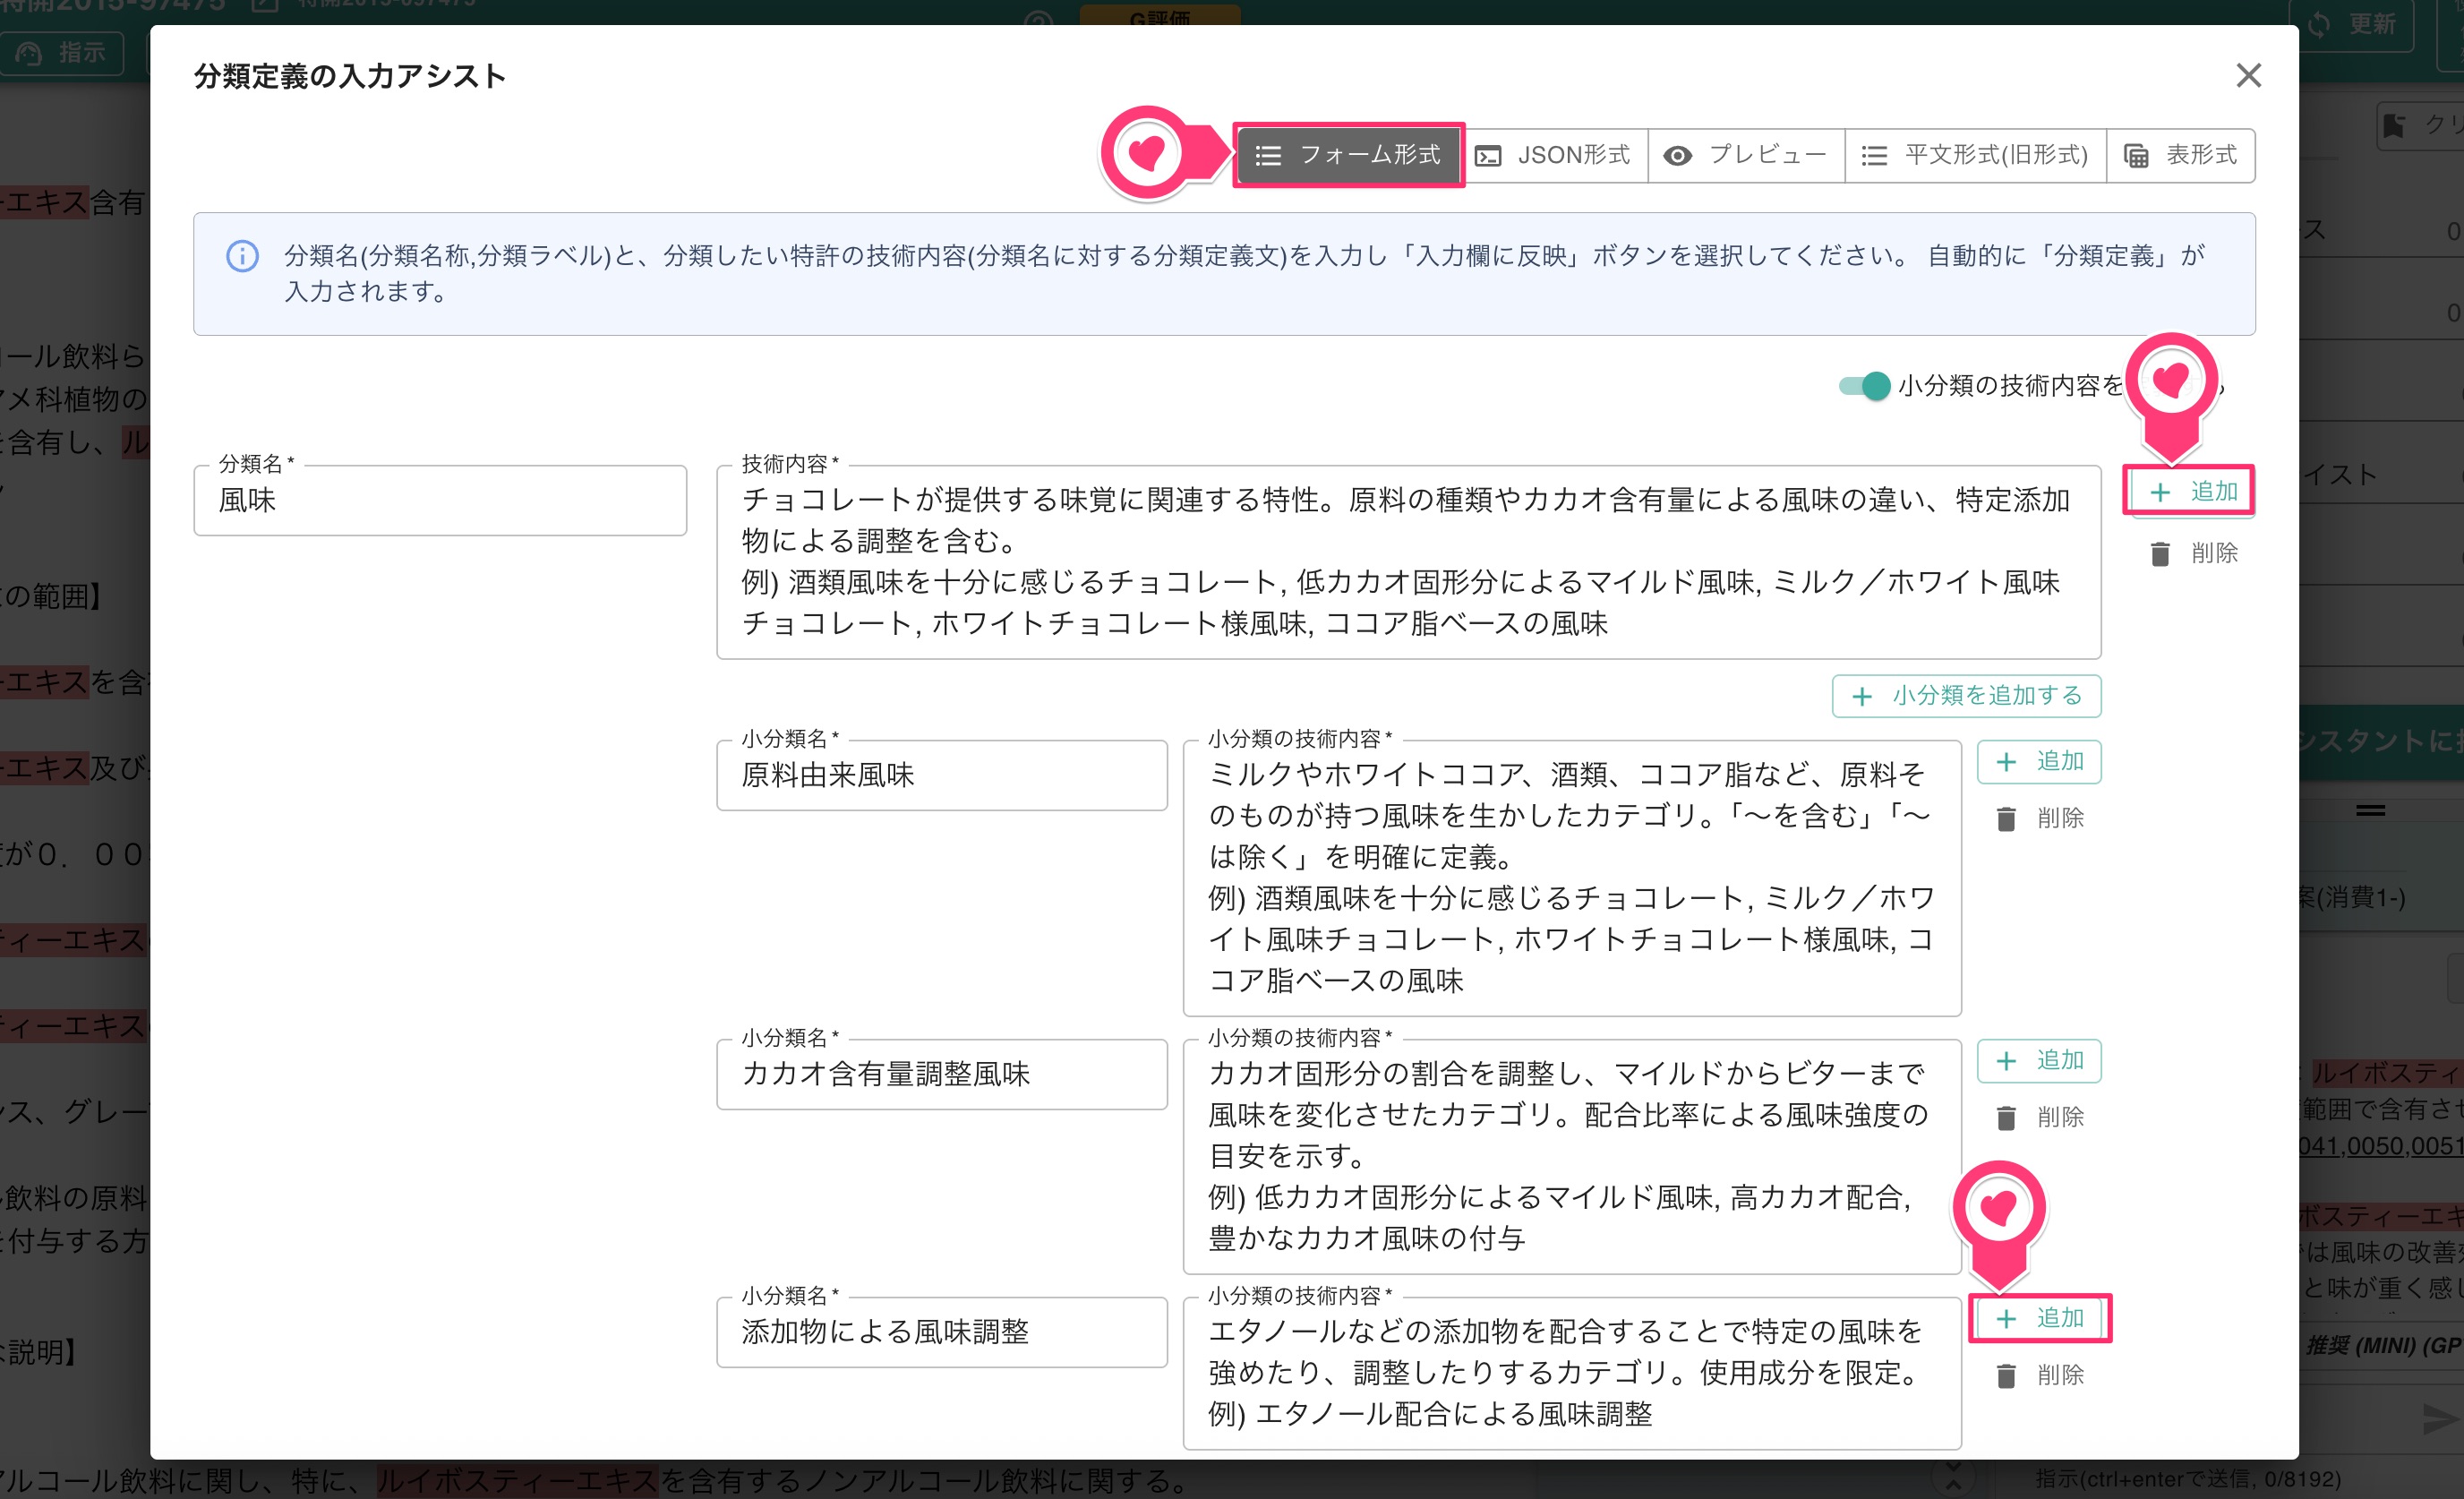Close the 分類定義の入力アシスト dialog
The image size is (2464, 1499).
(x=2248, y=75)
